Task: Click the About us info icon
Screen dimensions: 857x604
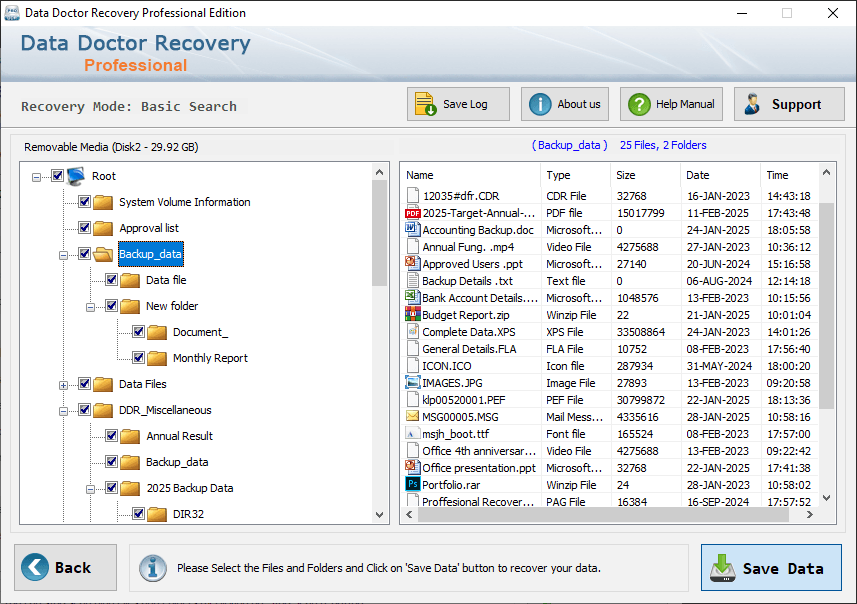Action: point(540,104)
